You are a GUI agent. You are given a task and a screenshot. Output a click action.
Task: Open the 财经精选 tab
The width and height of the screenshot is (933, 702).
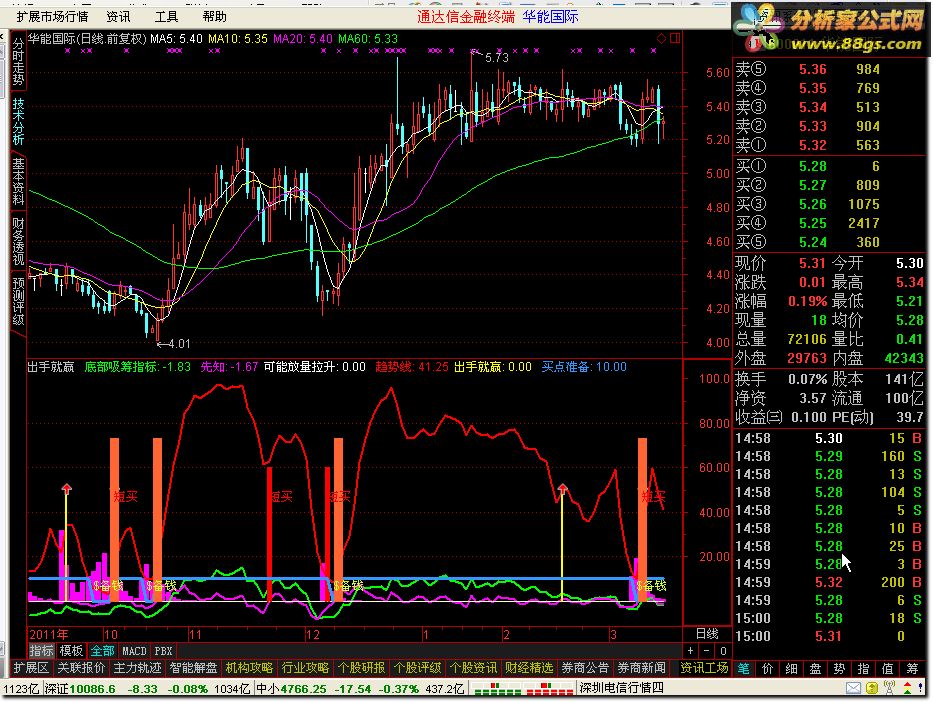point(529,668)
